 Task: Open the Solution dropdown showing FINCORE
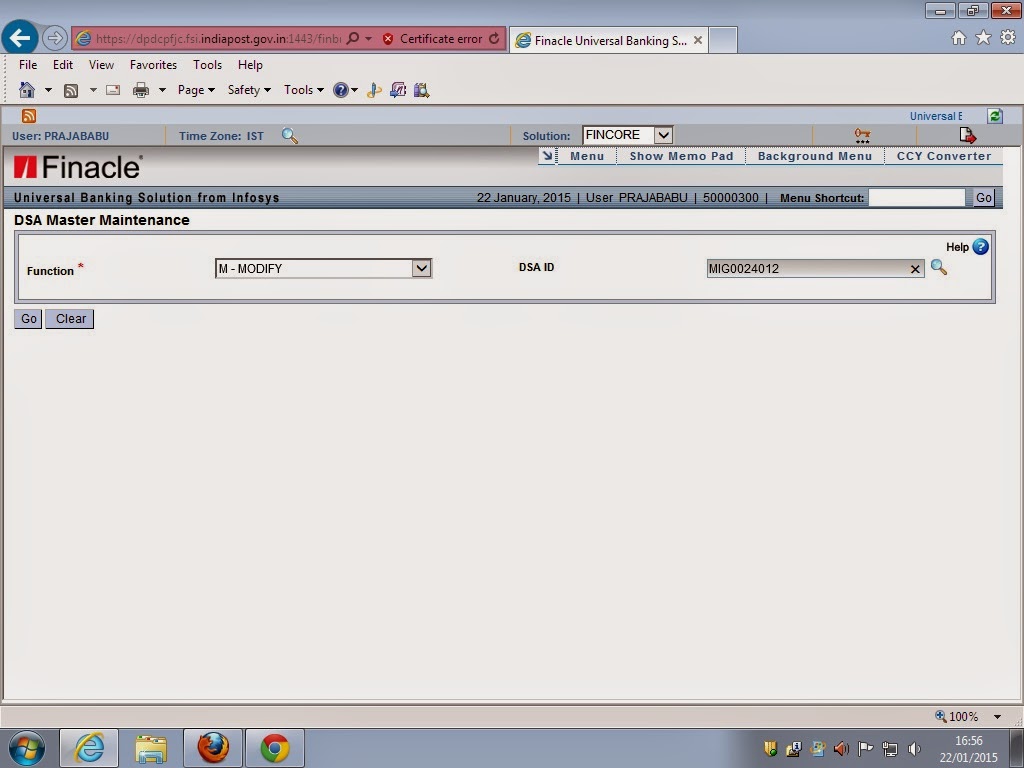pos(662,134)
